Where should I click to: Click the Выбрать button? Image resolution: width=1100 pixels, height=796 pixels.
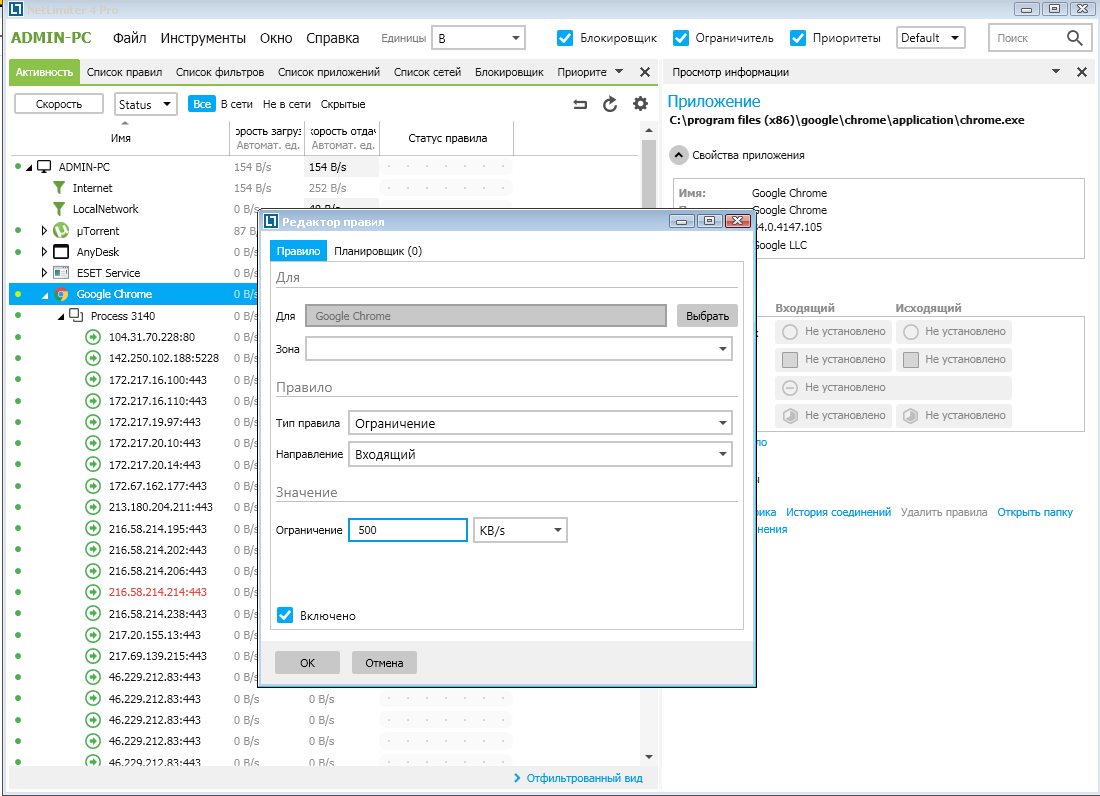tap(707, 316)
